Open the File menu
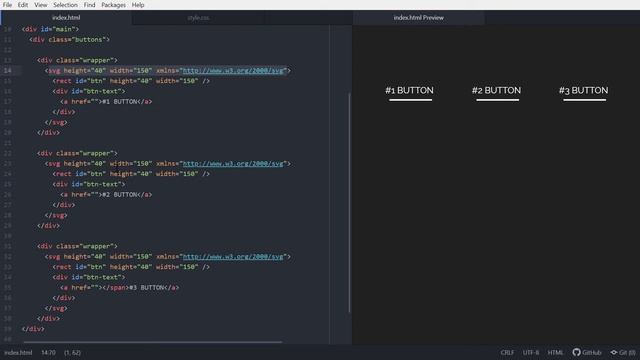640x360 pixels. [7, 5]
